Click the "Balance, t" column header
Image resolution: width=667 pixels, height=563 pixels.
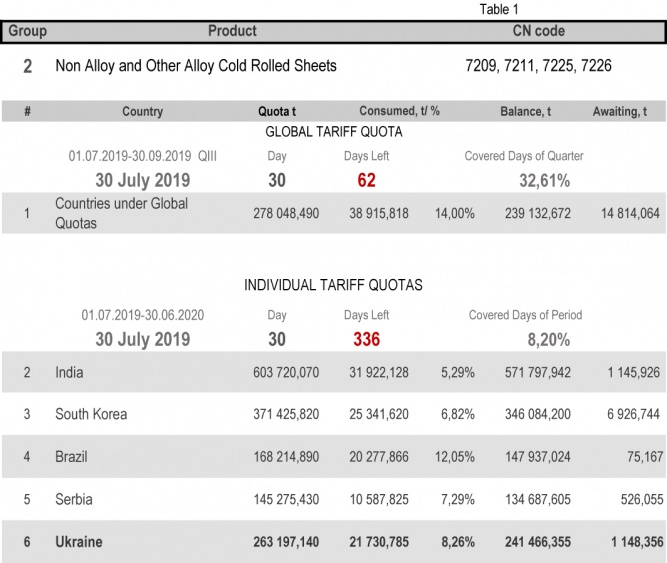(x=525, y=111)
